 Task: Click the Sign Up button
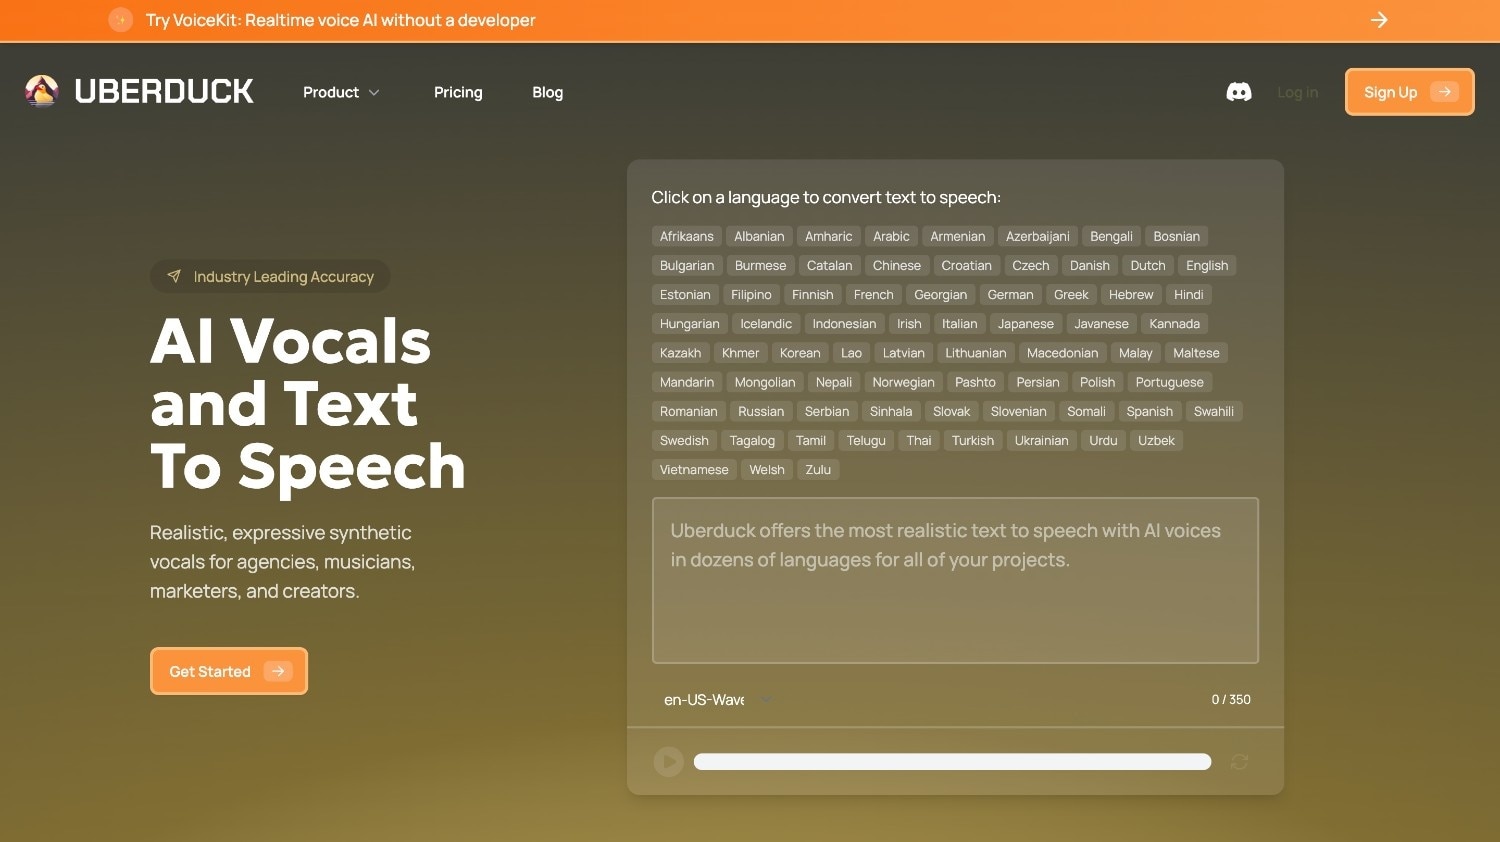(x=1409, y=92)
